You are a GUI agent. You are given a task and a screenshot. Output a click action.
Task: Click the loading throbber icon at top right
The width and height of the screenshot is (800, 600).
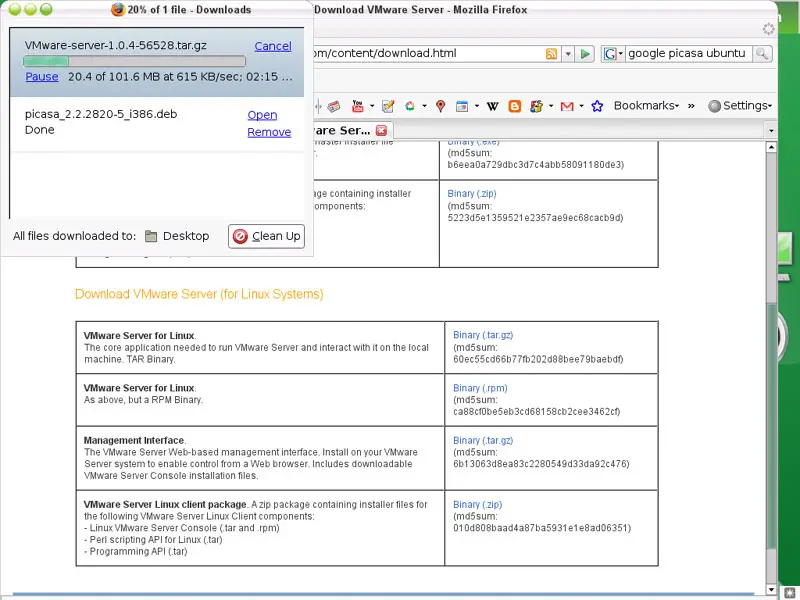coord(768,29)
